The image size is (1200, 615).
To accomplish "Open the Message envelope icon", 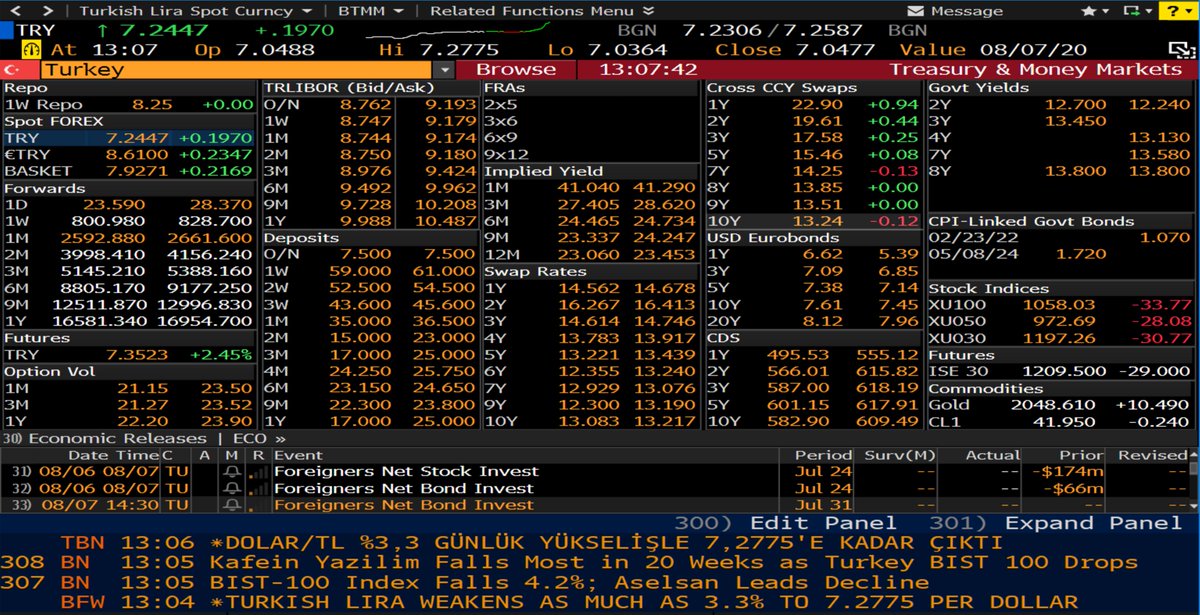I will pyautogui.click(x=915, y=11).
